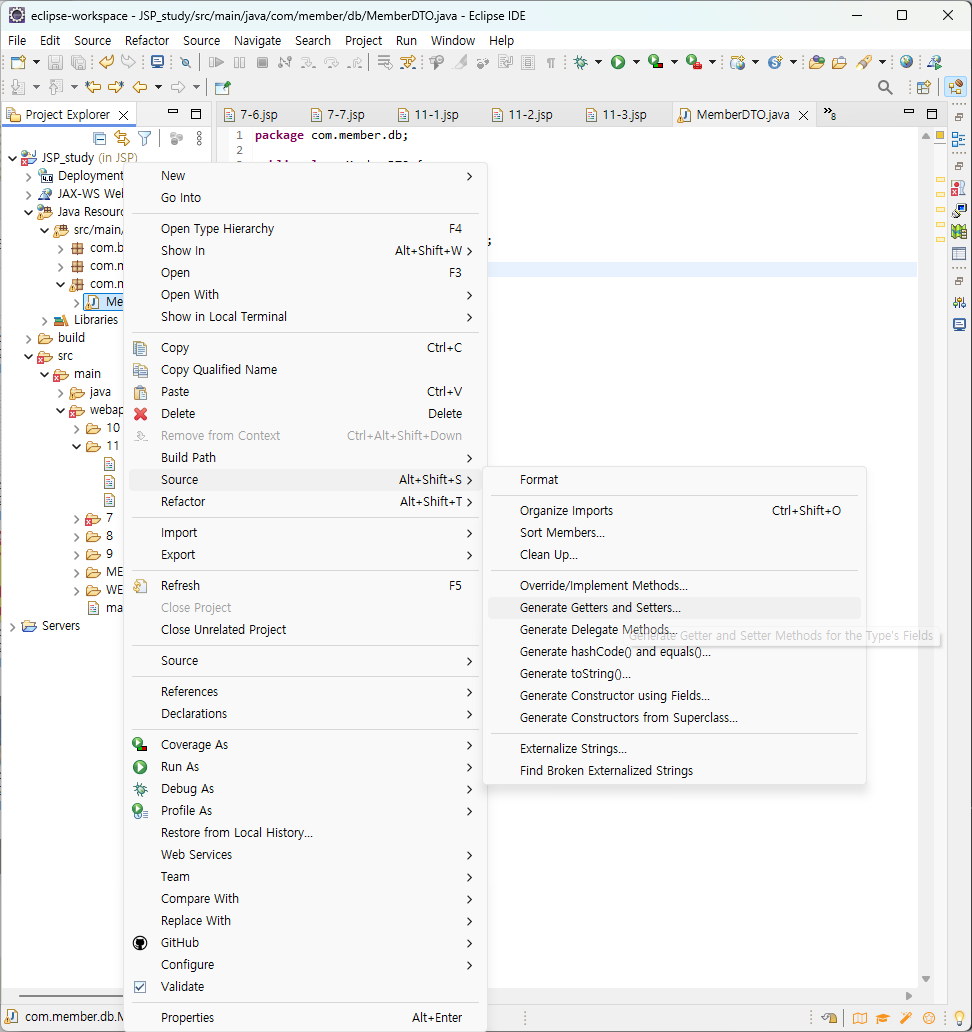Toggle the Pin Editor icon
Screen dimensions: 972x1032
[x=223, y=87]
